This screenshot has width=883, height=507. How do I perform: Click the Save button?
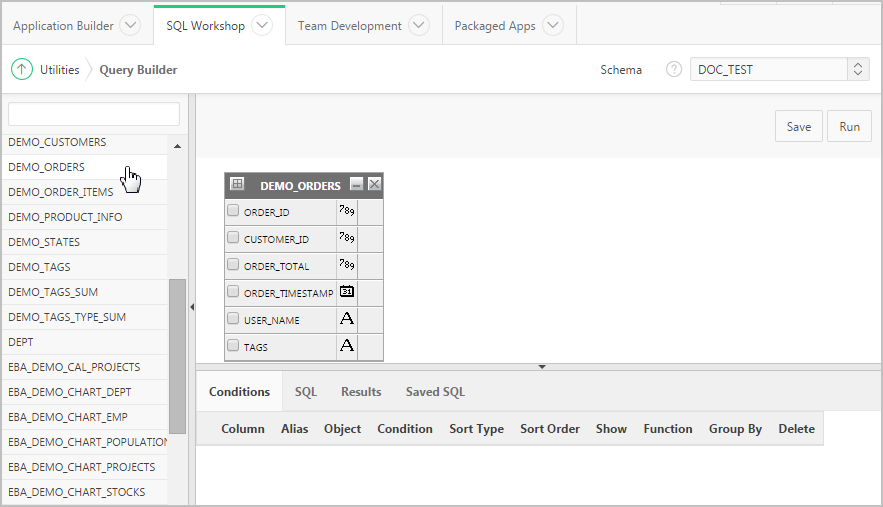pos(798,127)
